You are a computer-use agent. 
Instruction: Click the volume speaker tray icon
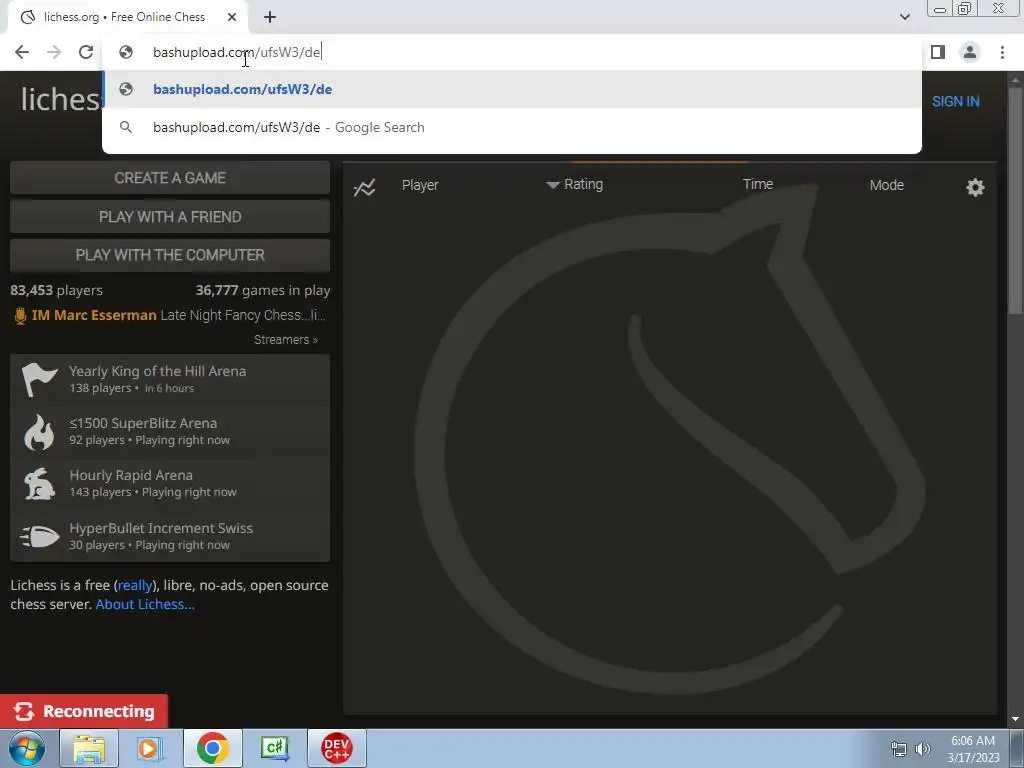923,749
